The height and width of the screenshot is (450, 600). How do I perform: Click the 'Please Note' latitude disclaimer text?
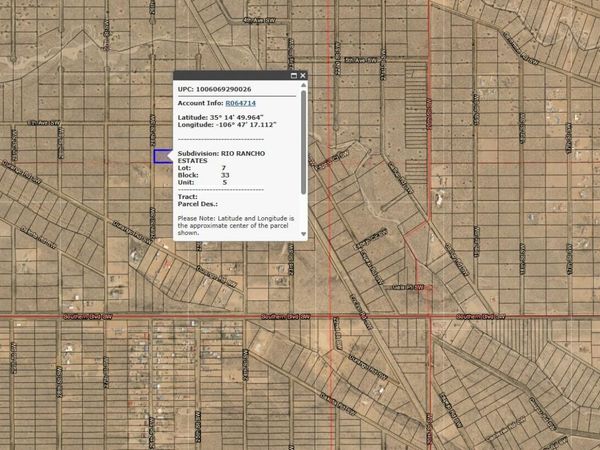click(236, 225)
